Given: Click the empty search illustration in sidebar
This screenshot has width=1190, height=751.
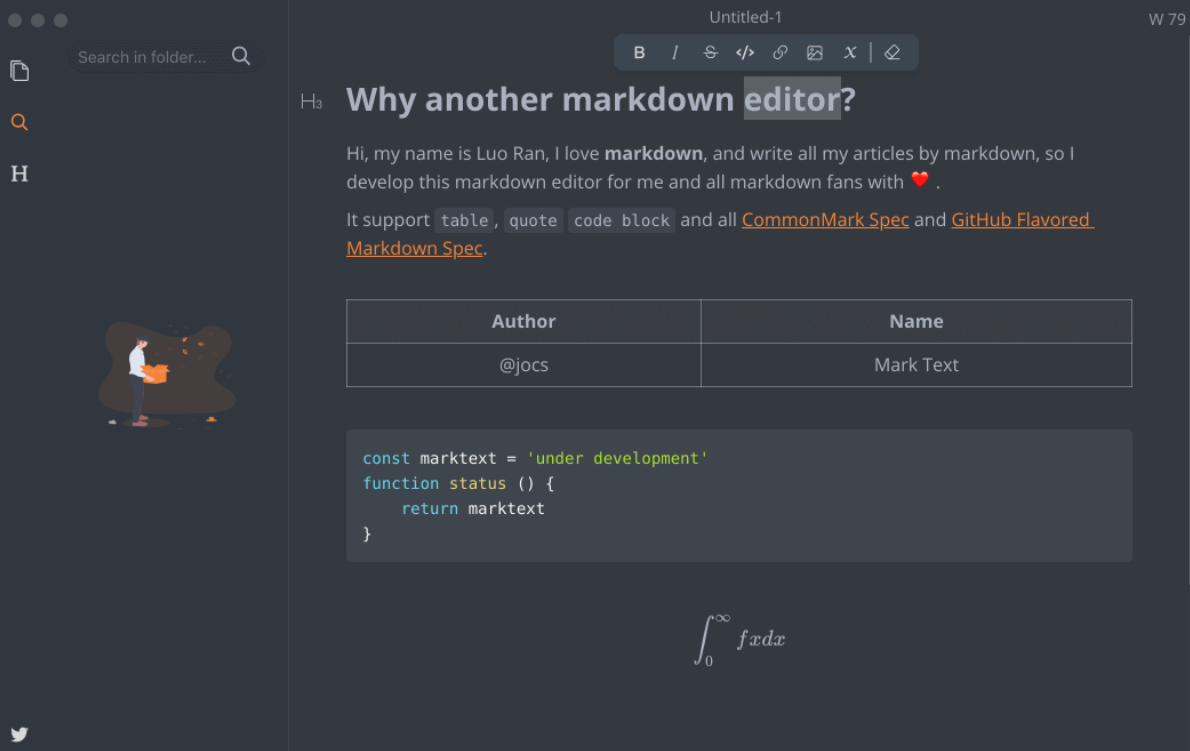Looking at the screenshot, I should click(x=166, y=375).
